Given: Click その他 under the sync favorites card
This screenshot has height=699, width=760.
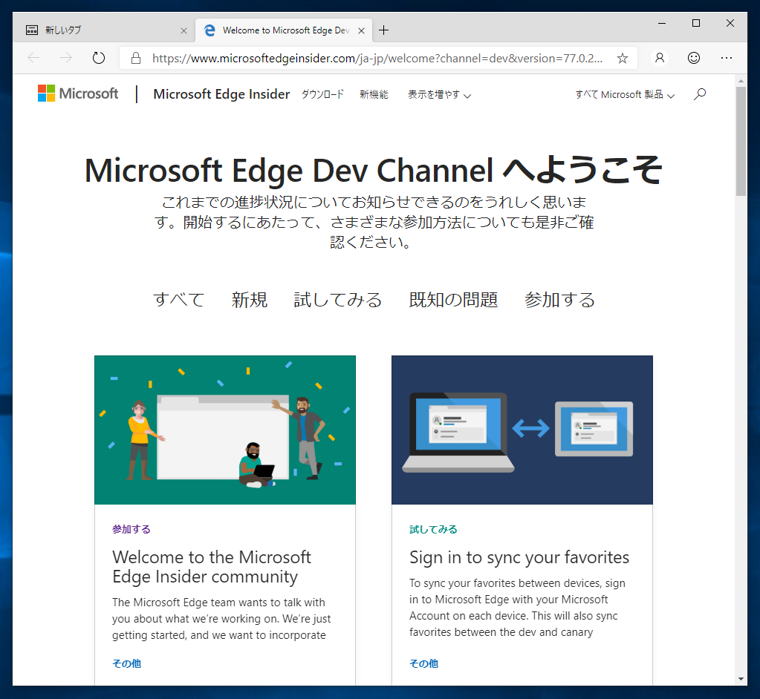Looking at the screenshot, I should coord(424,664).
